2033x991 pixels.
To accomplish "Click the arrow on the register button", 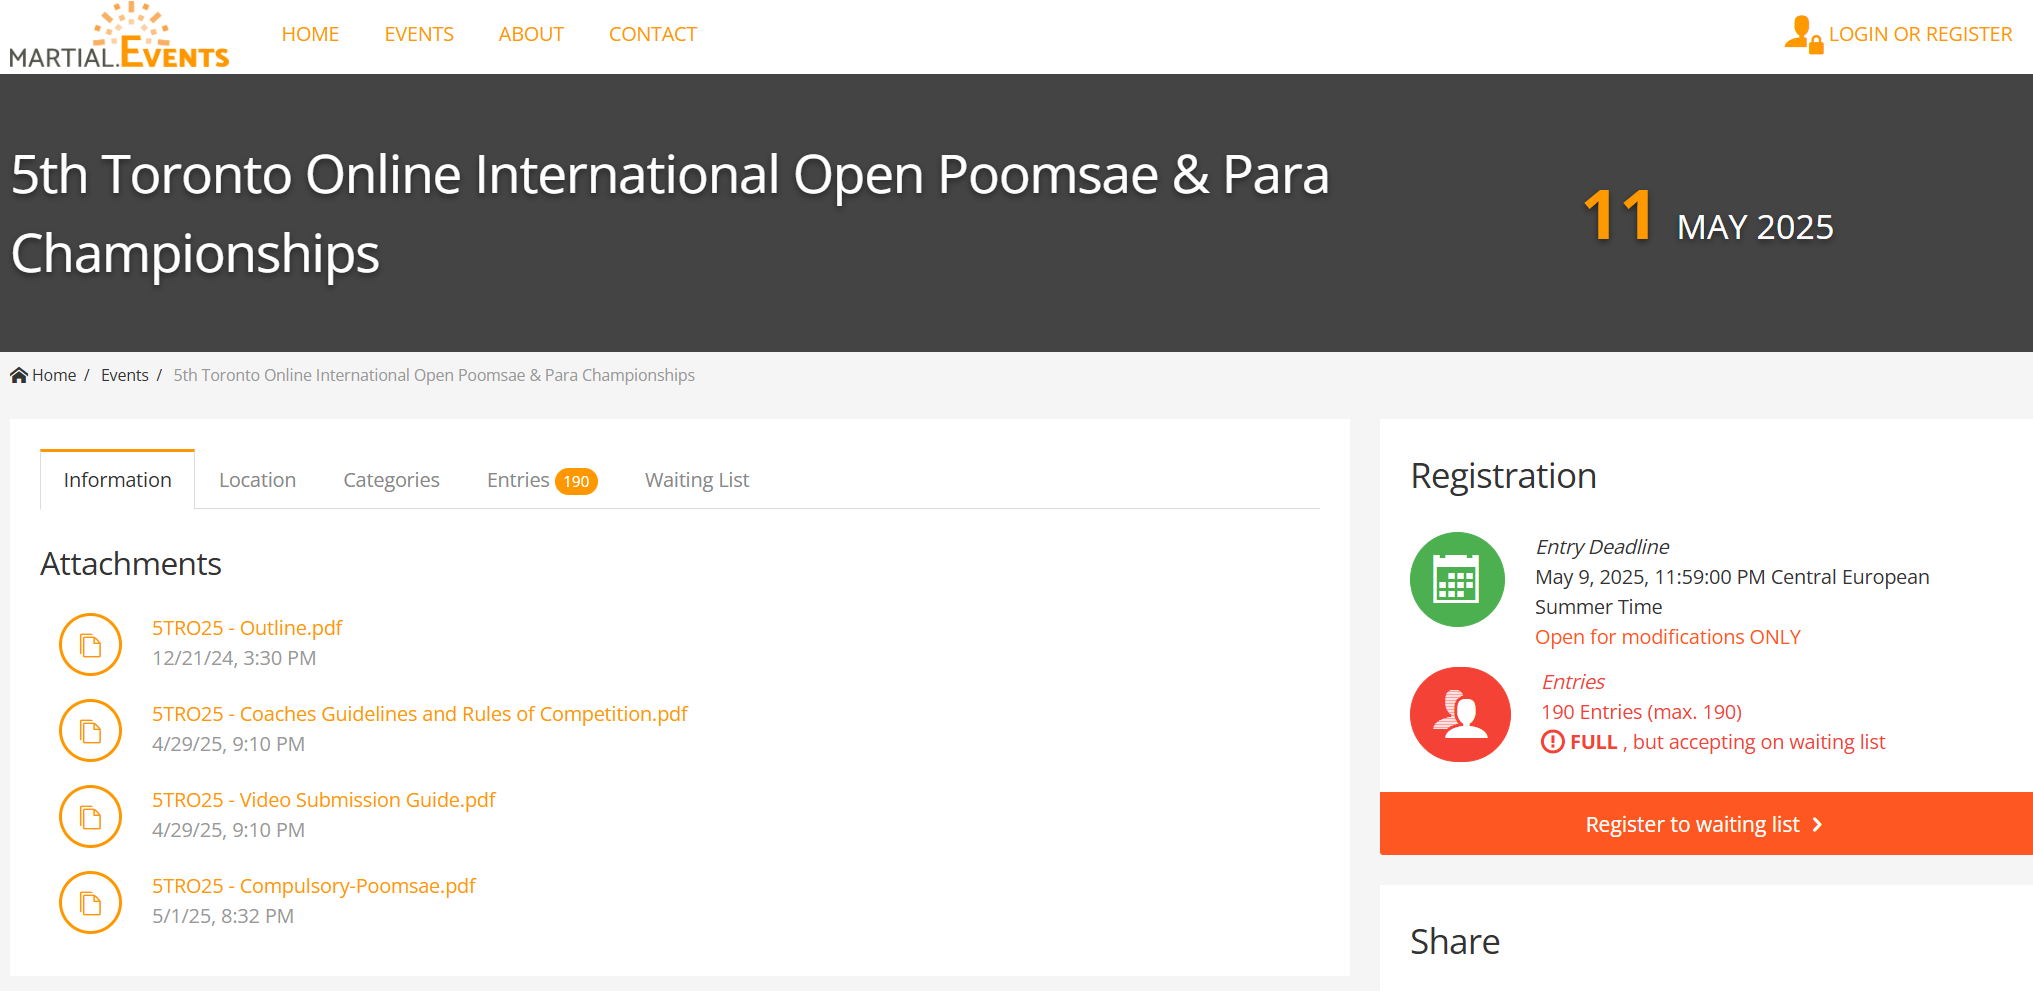I will 1817,825.
